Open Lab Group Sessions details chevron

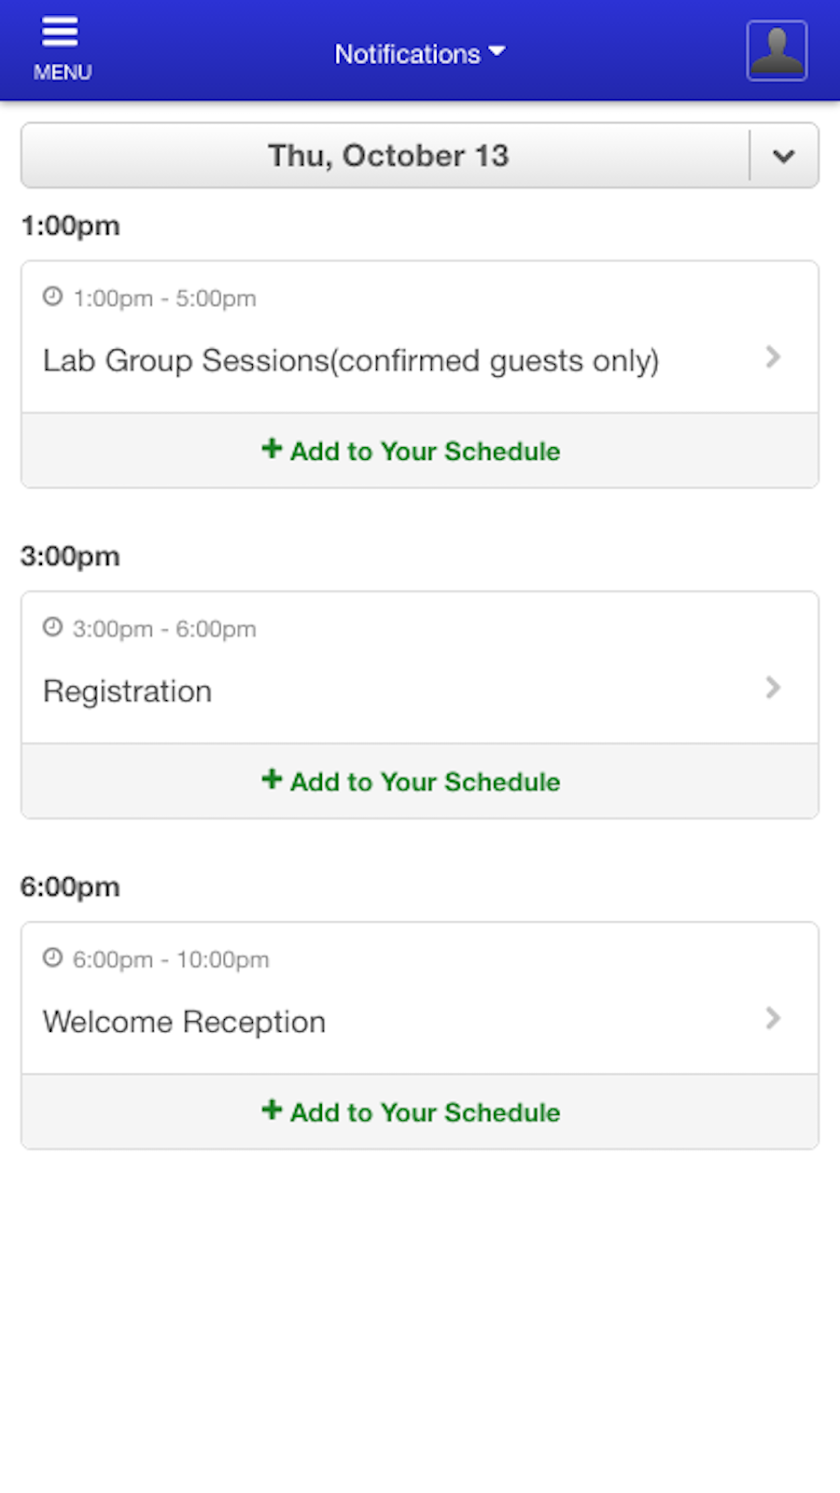pos(773,357)
